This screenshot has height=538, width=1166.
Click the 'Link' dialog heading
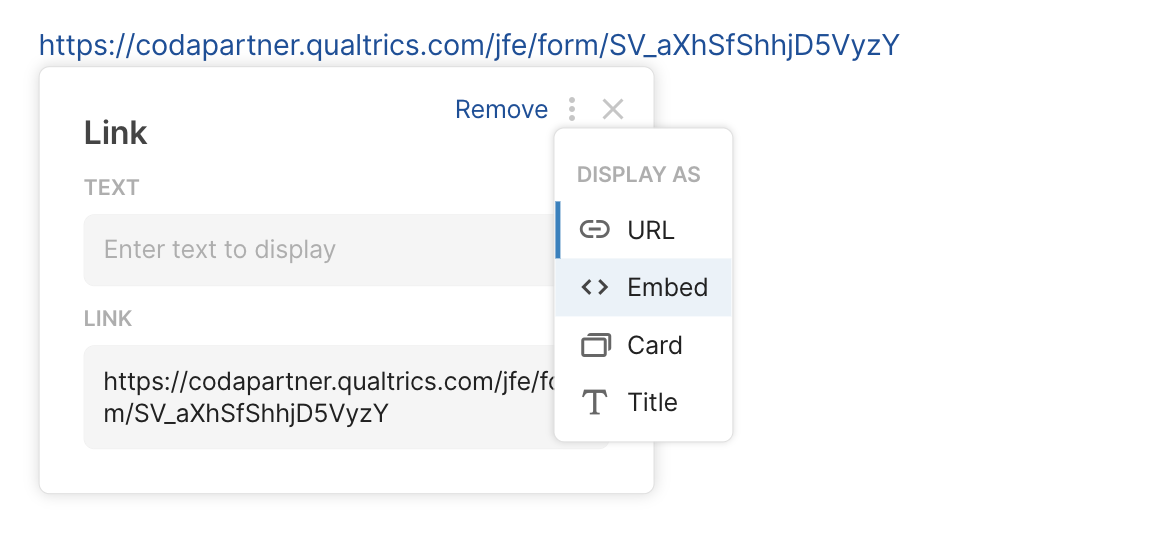pyautogui.click(x=116, y=133)
